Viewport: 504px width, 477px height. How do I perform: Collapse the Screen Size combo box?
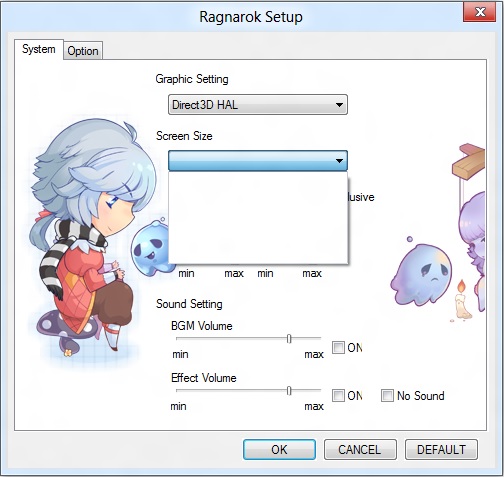tap(258, 160)
